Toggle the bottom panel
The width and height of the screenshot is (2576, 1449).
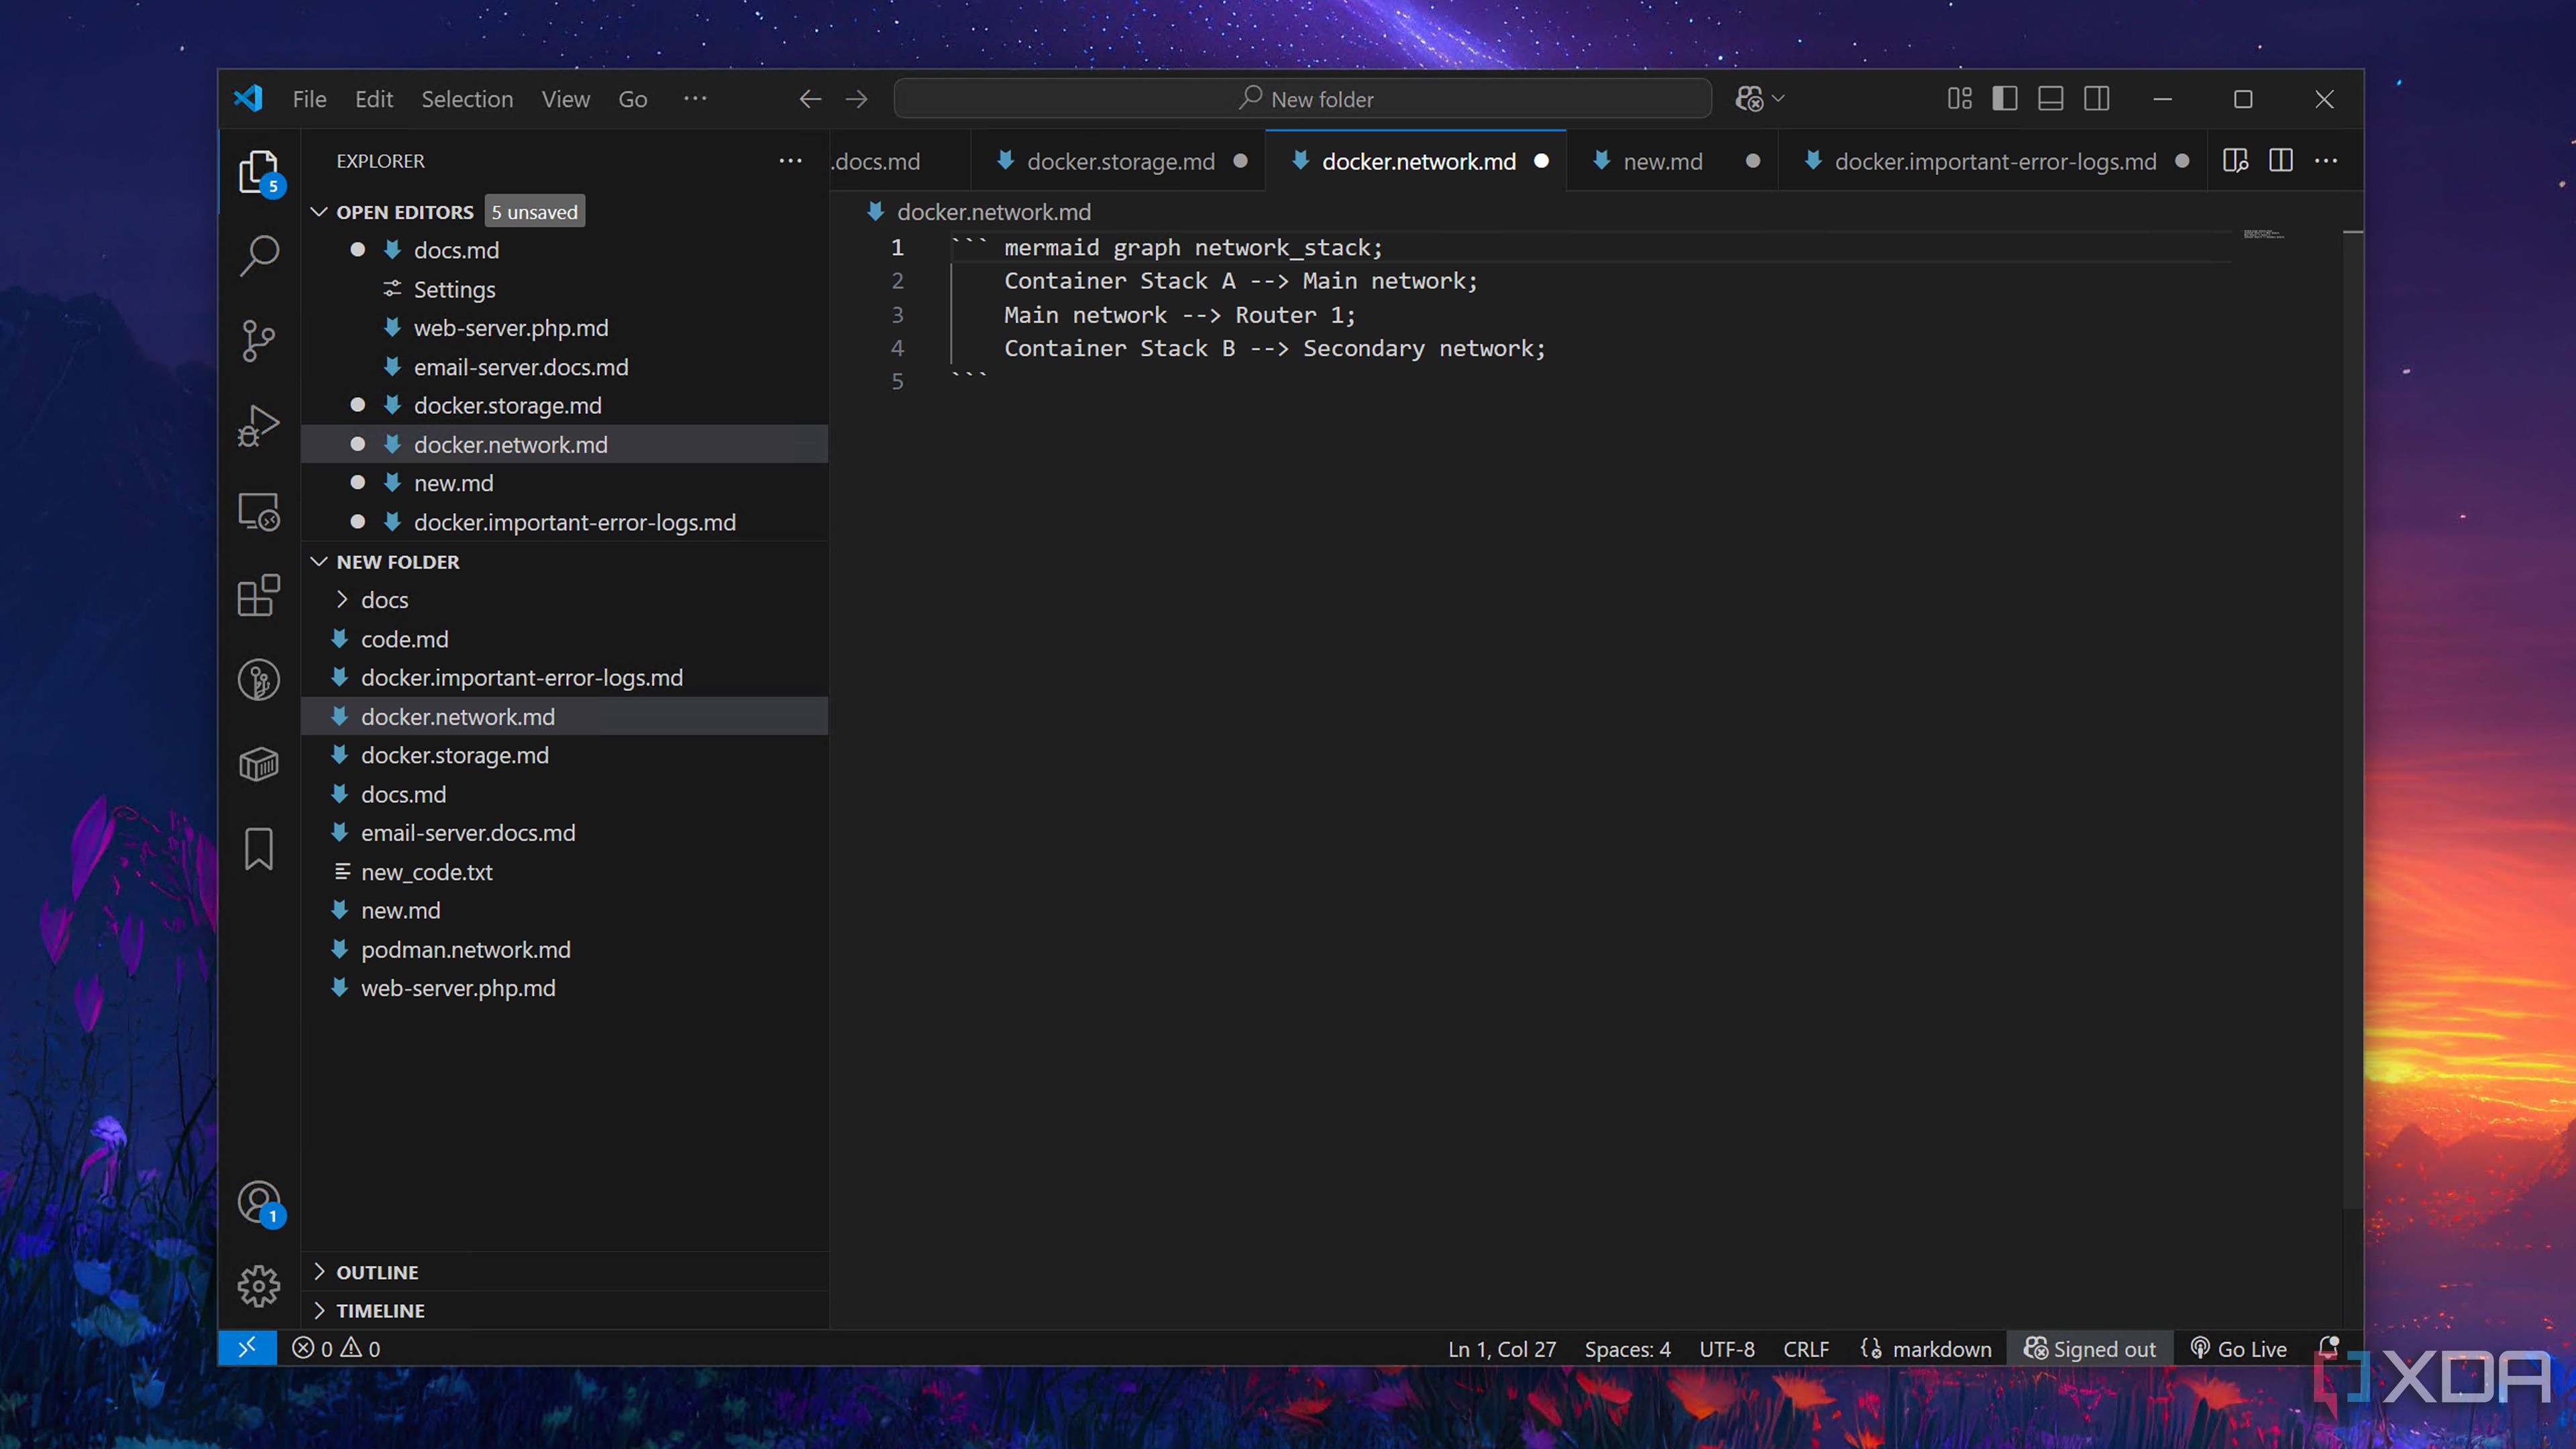coord(2051,99)
